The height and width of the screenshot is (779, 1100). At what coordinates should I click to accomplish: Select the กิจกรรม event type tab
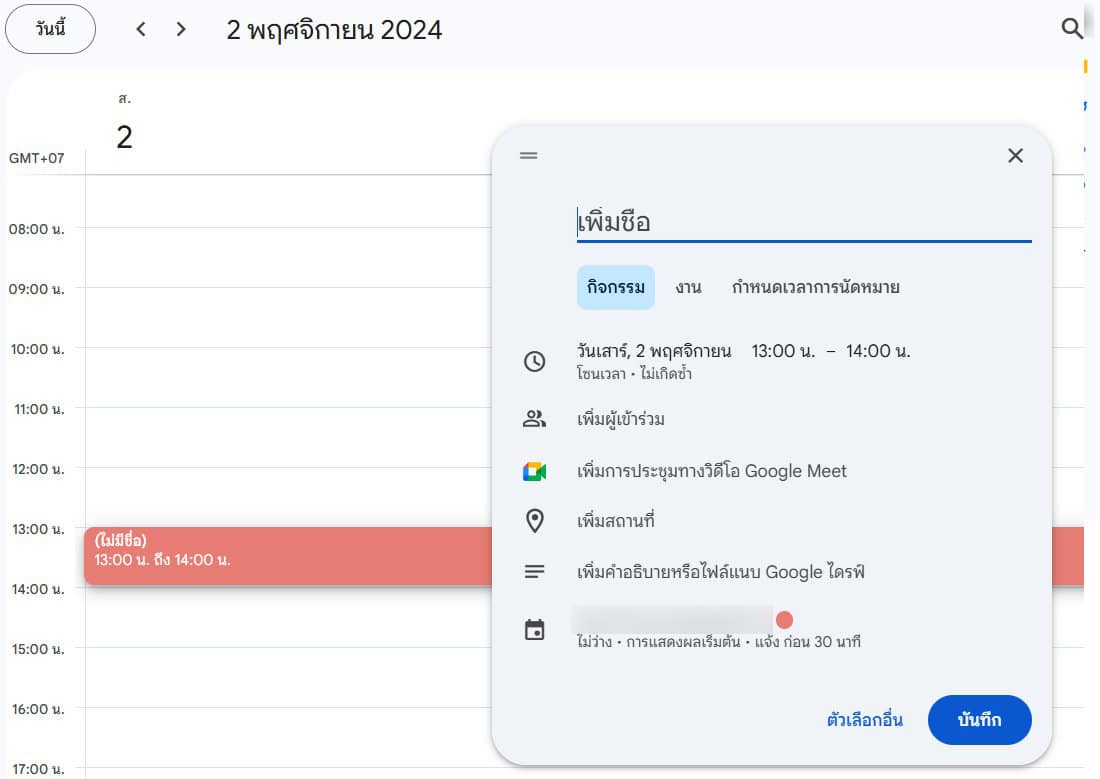(x=615, y=288)
